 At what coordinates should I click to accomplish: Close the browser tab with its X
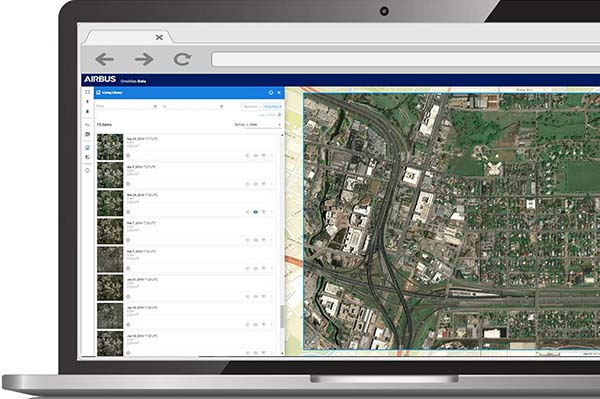(159, 37)
